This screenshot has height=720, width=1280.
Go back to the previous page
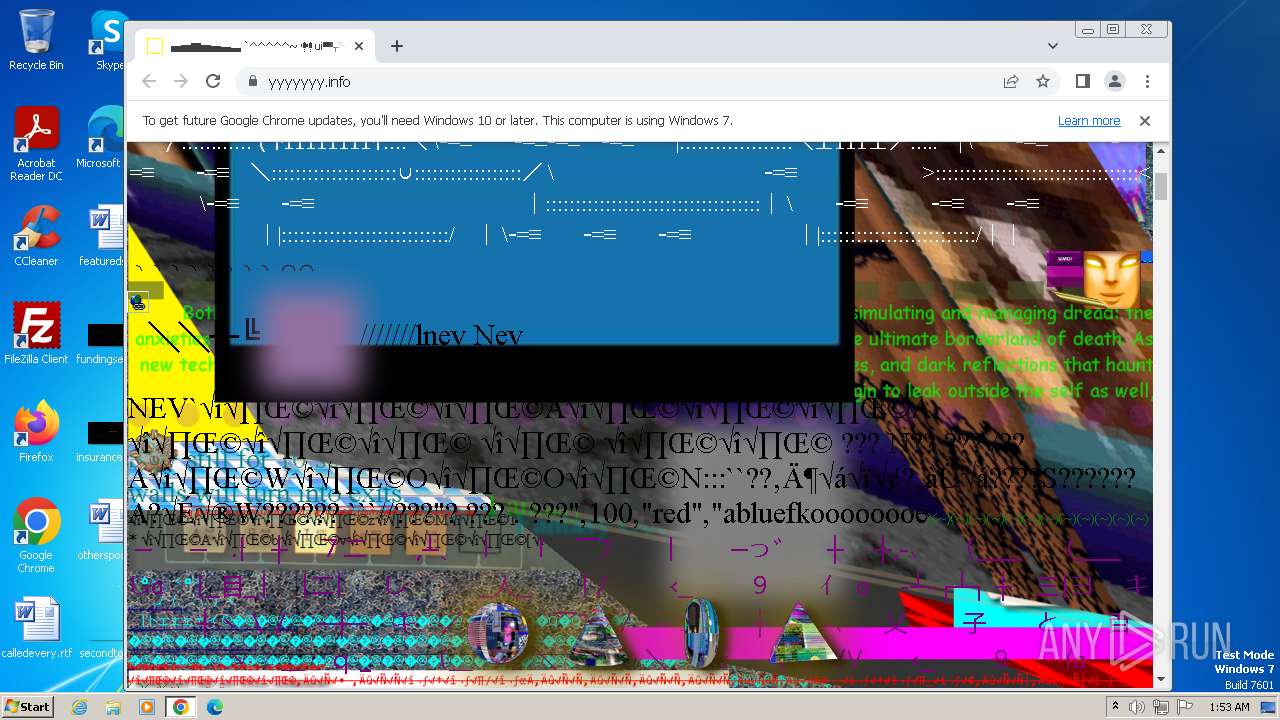click(149, 81)
